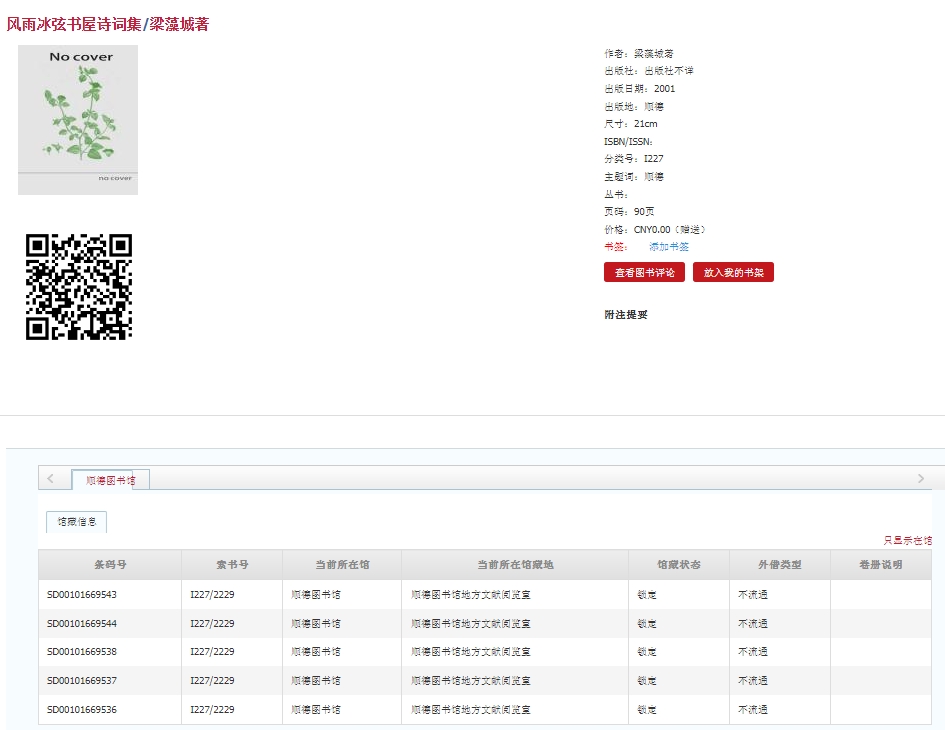945x730 pixels.
Task: Click barcode SD00101669536
Action: coord(82,710)
